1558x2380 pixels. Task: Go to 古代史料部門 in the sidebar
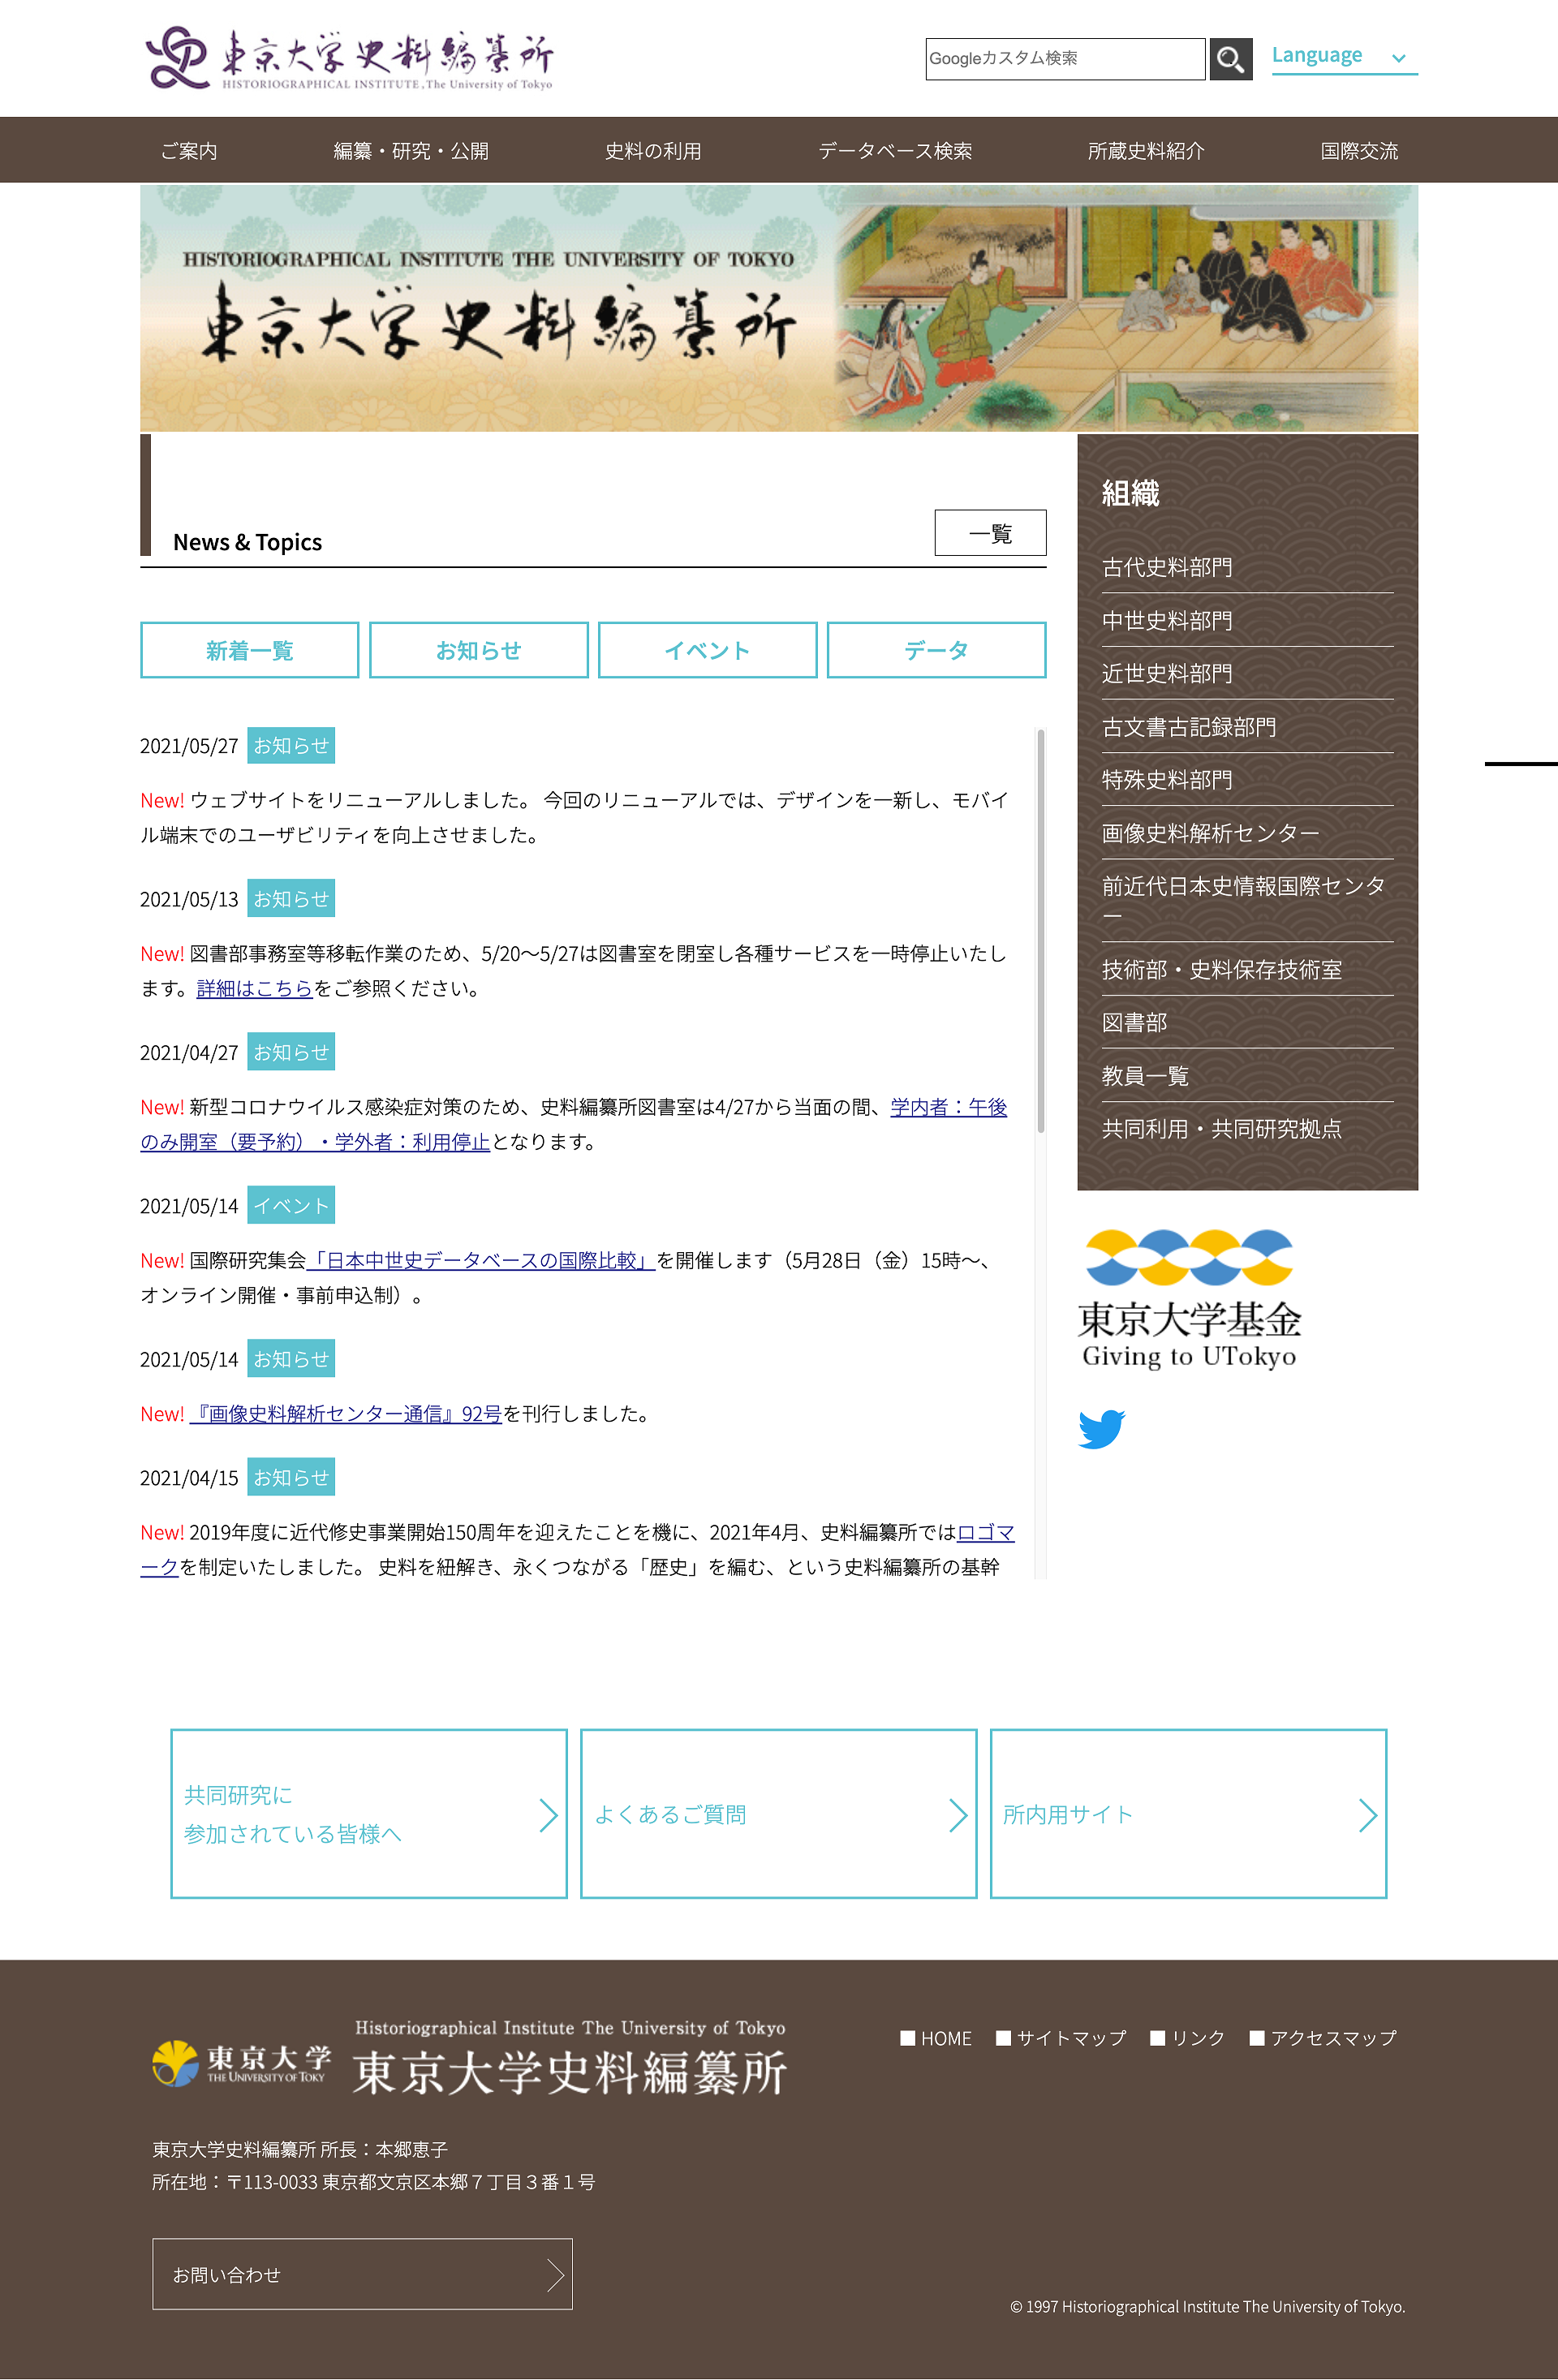tap(1247, 567)
